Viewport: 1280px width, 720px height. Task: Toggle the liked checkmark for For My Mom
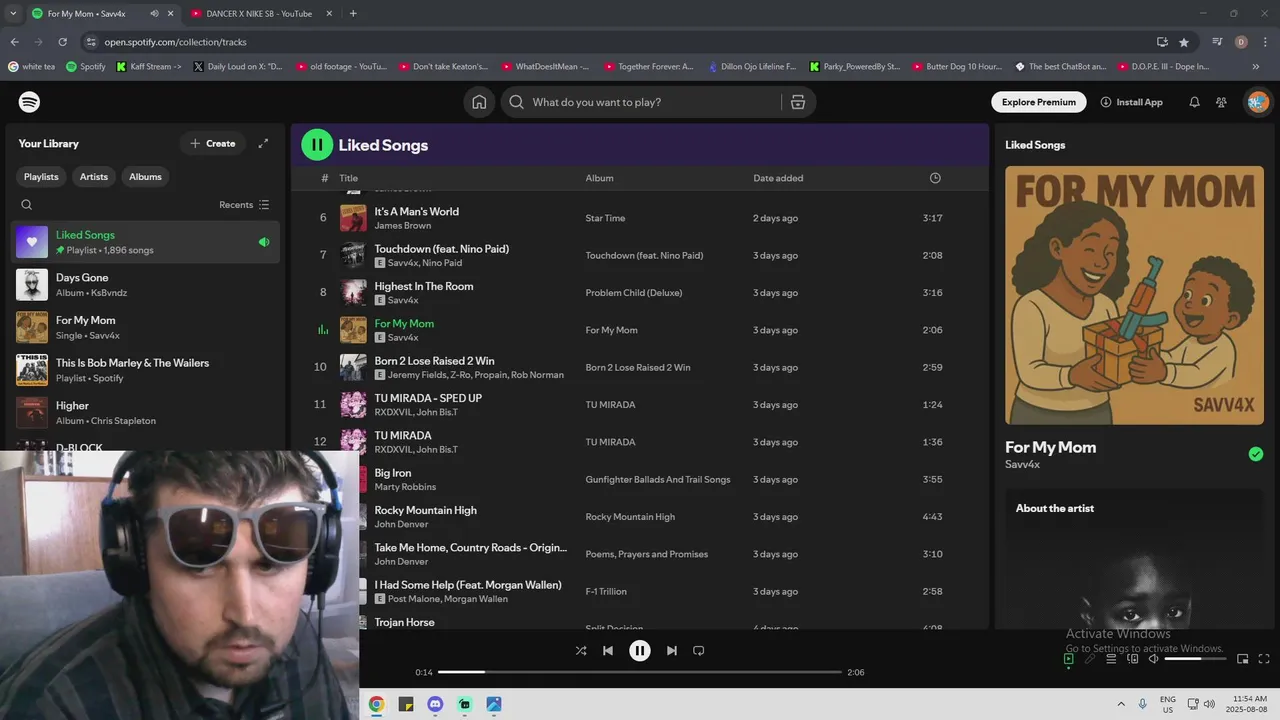coord(1256,454)
